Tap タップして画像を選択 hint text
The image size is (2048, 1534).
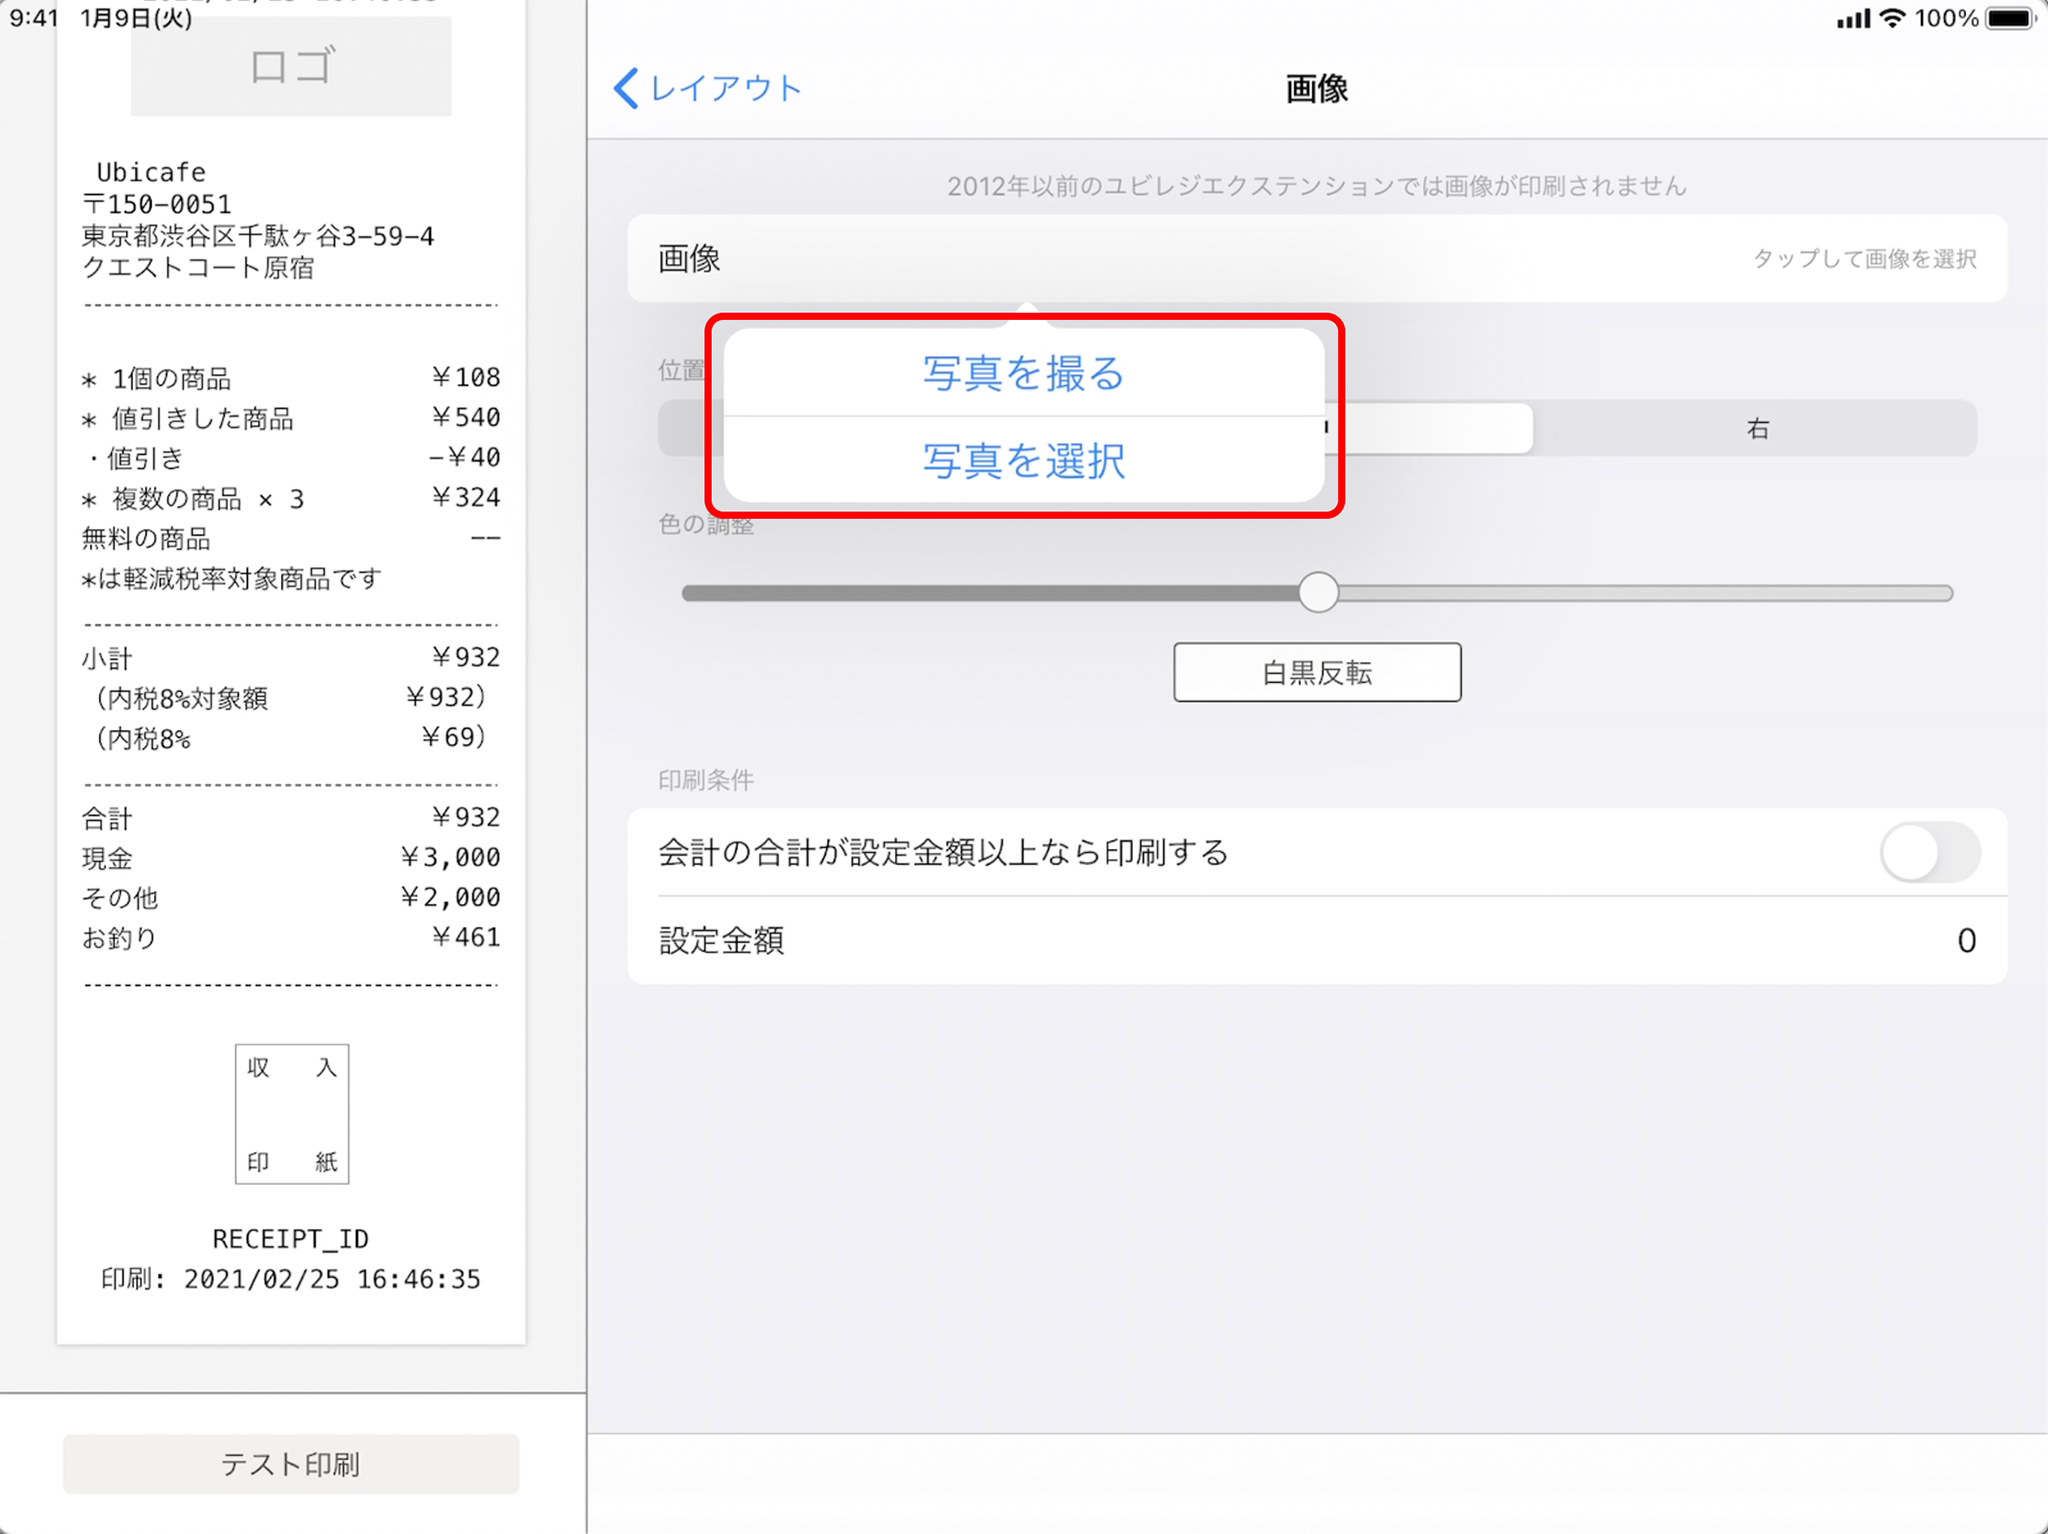(x=1865, y=259)
